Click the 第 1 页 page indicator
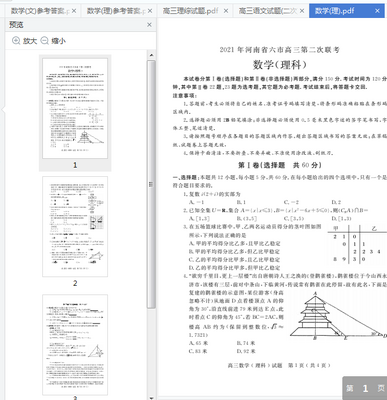This screenshot has width=387, height=400. point(365,388)
